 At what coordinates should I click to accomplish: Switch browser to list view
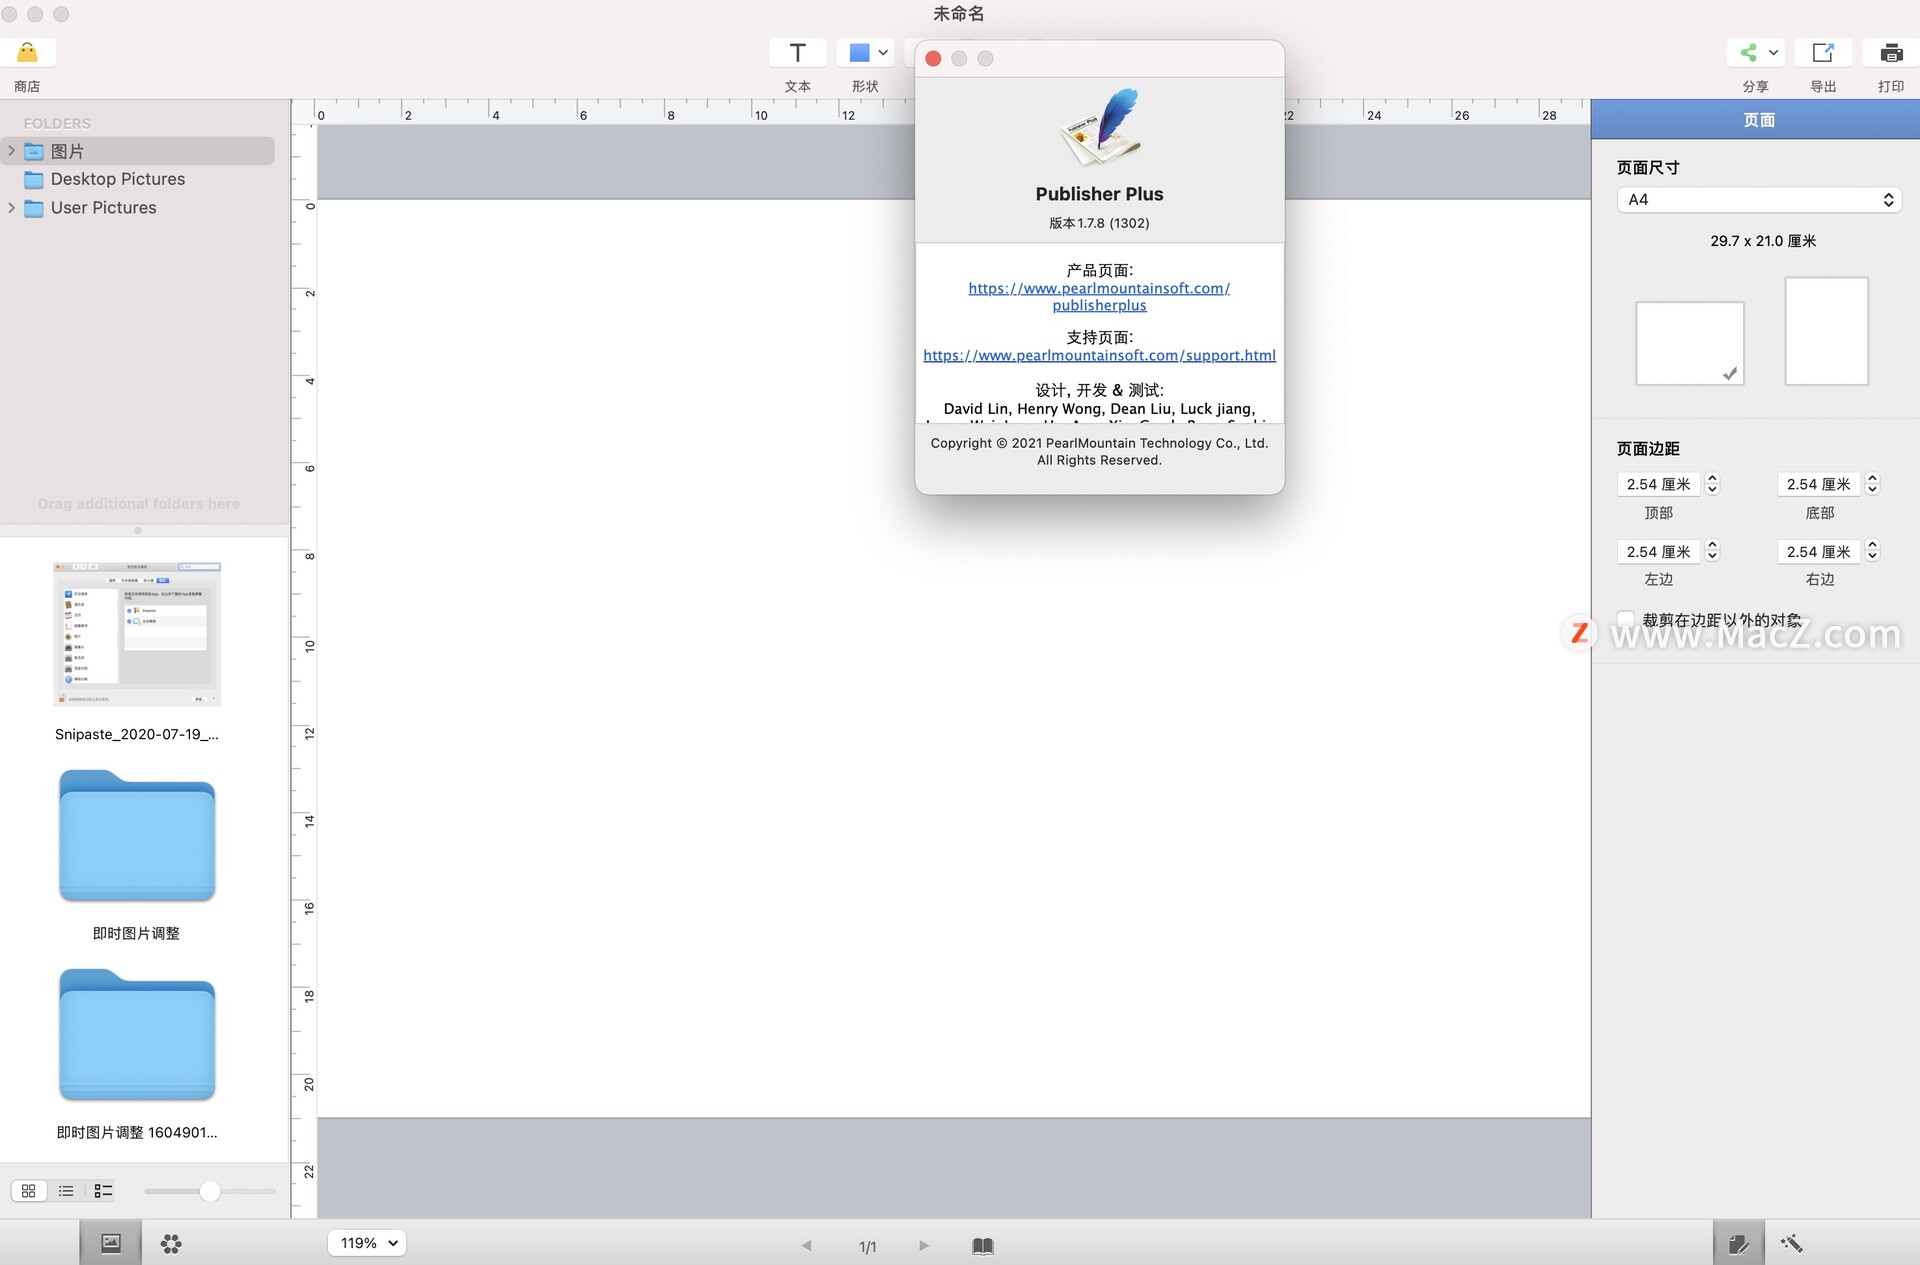[x=66, y=1191]
